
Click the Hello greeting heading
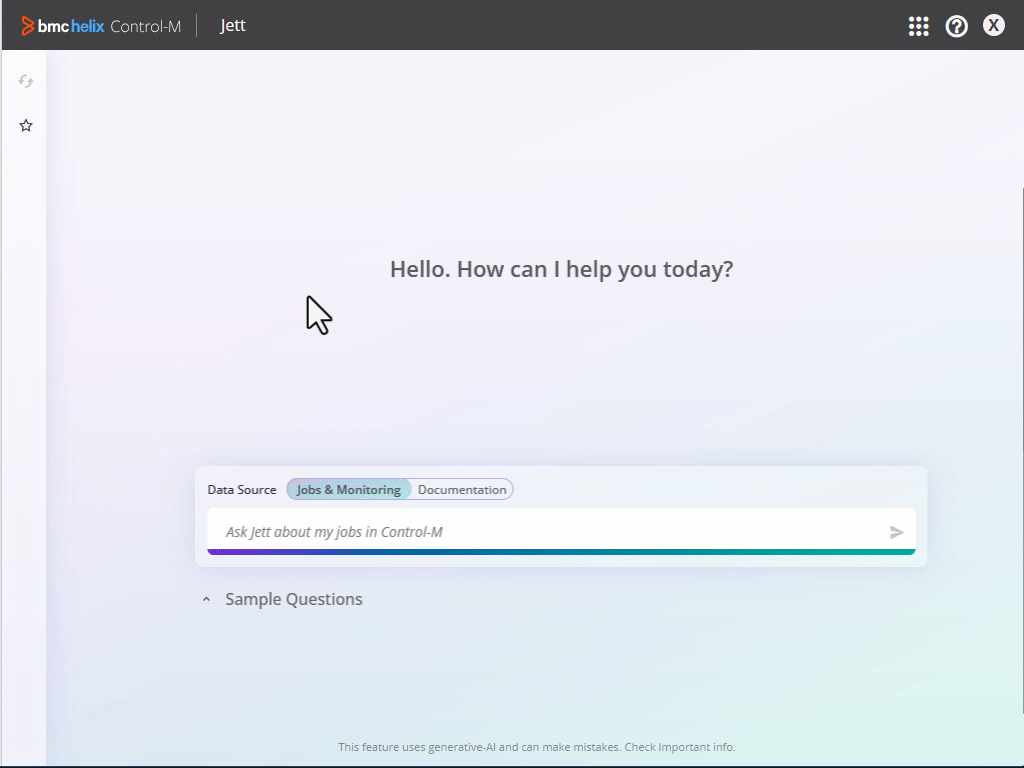click(x=561, y=269)
